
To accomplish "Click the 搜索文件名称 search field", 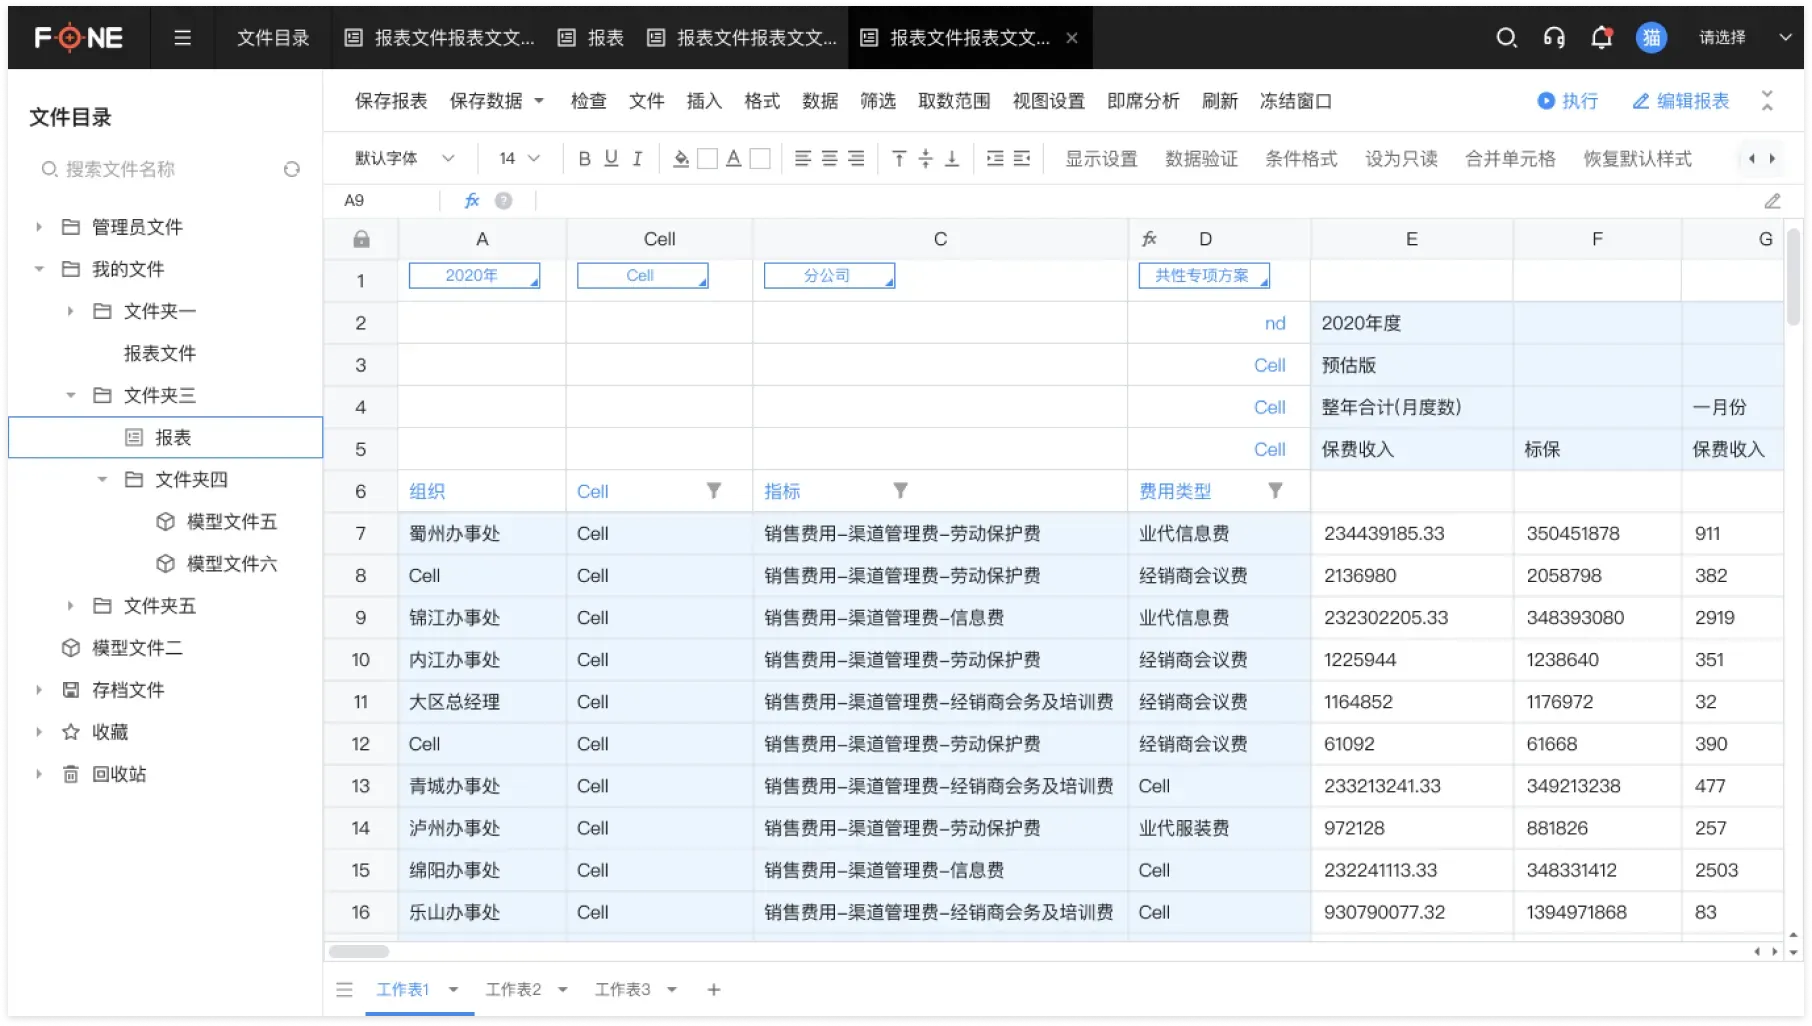I will [x=160, y=169].
